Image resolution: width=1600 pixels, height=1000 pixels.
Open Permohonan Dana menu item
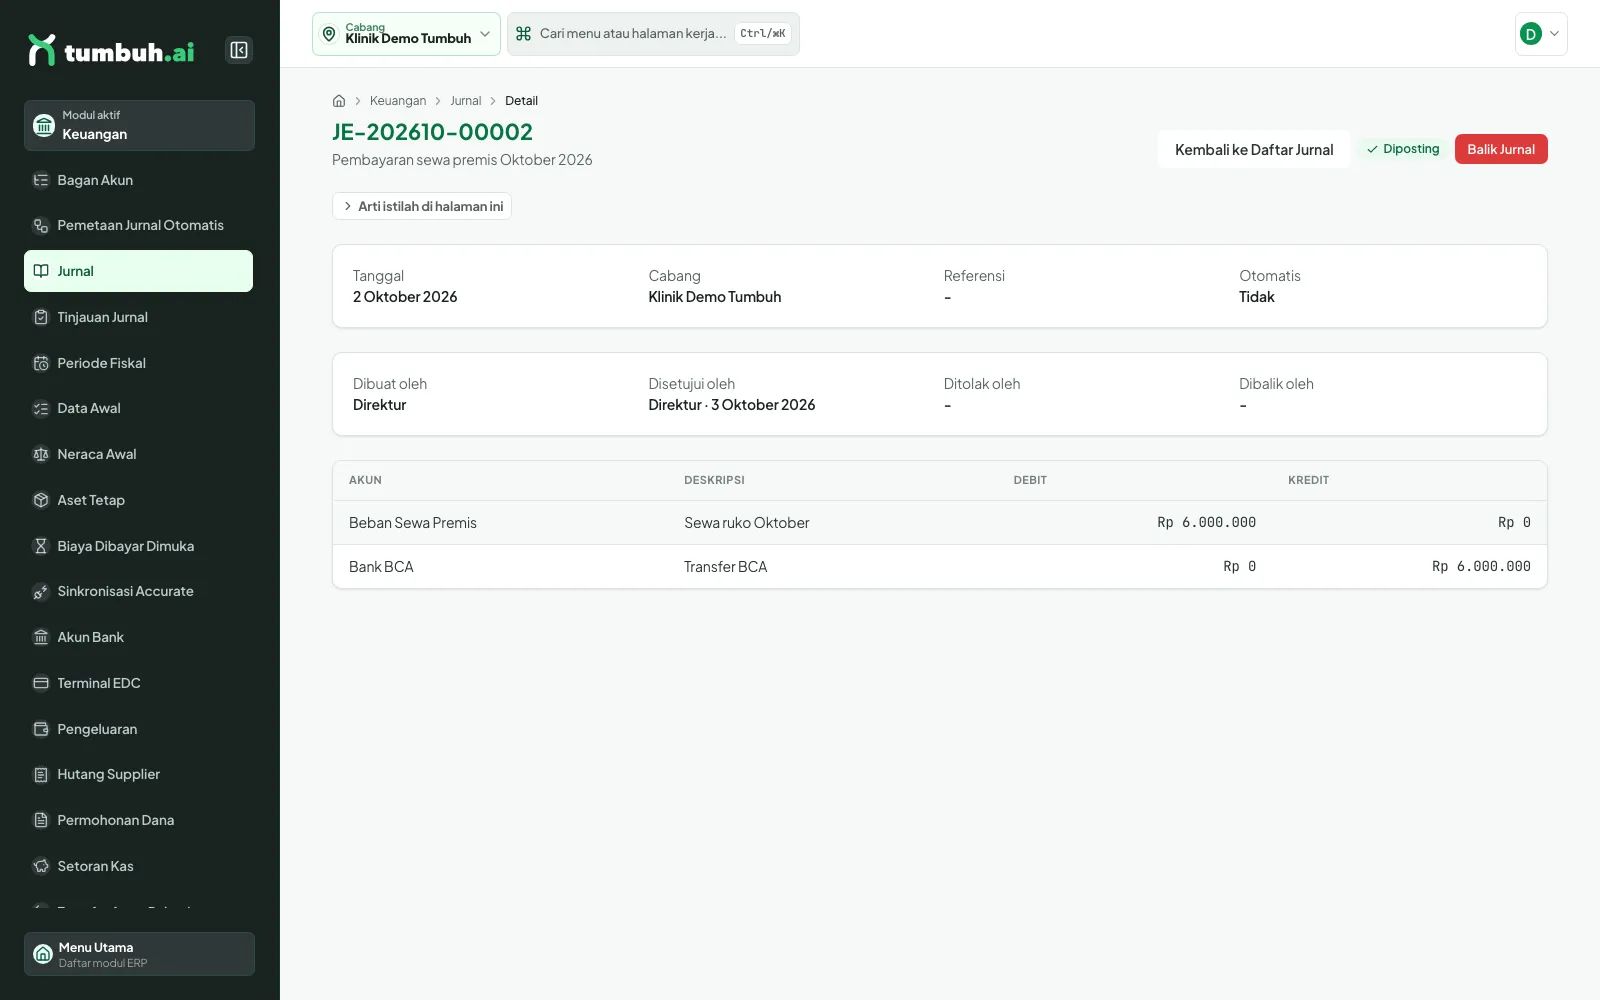(x=138, y=820)
